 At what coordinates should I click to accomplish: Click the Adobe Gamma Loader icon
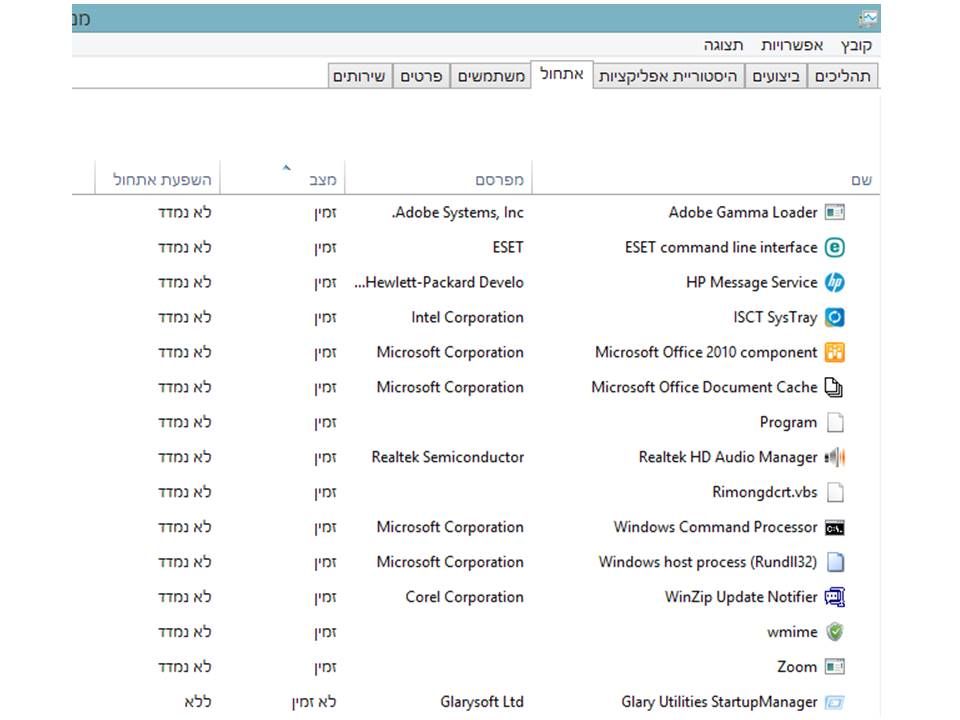tap(834, 212)
